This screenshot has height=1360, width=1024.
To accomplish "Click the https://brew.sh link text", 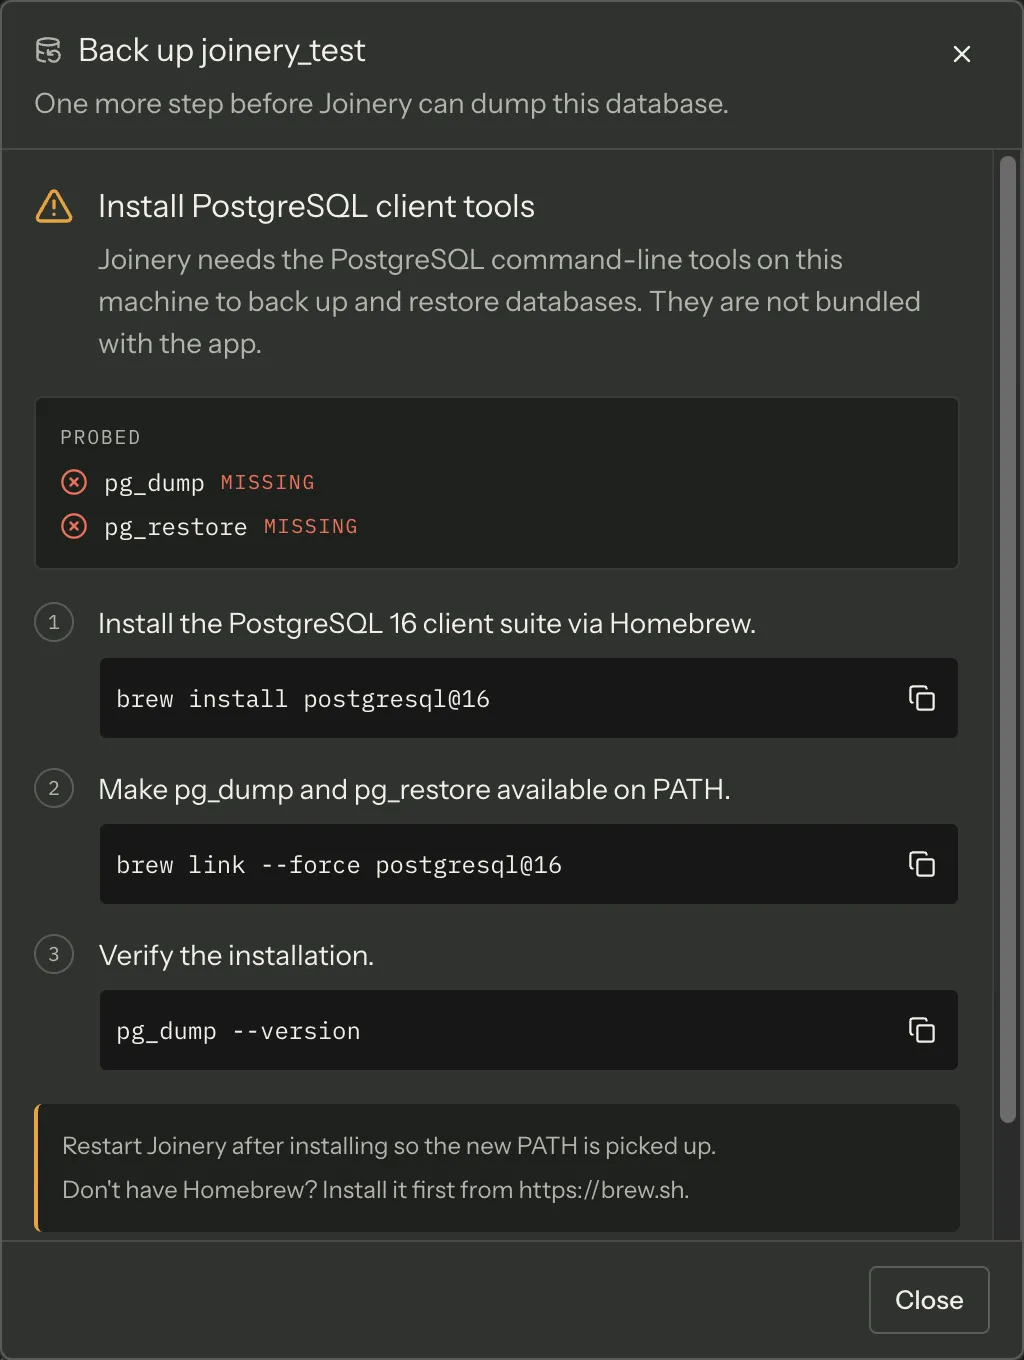I will [603, 1190].
